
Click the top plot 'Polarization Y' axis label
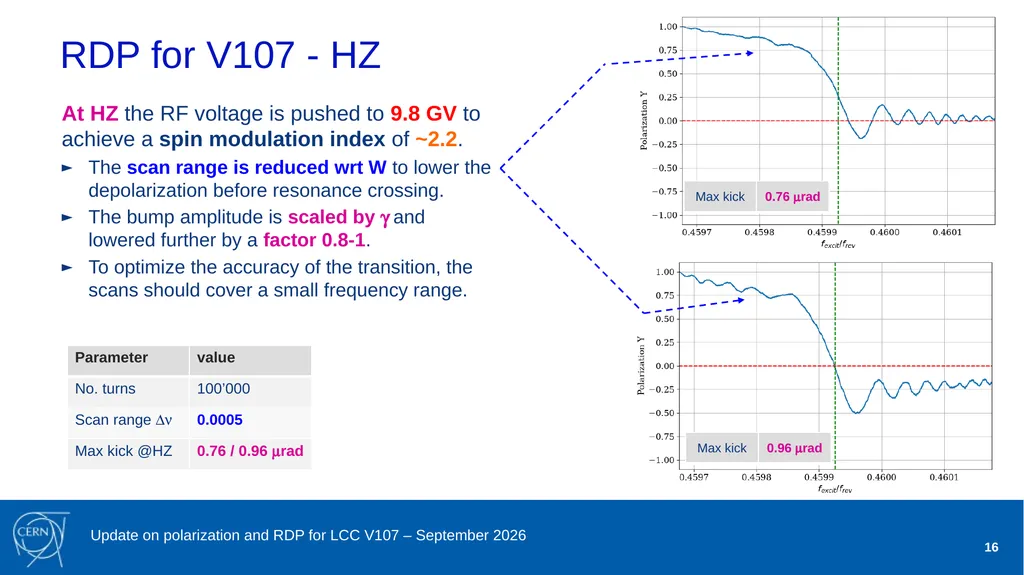(x=644, y=121)
